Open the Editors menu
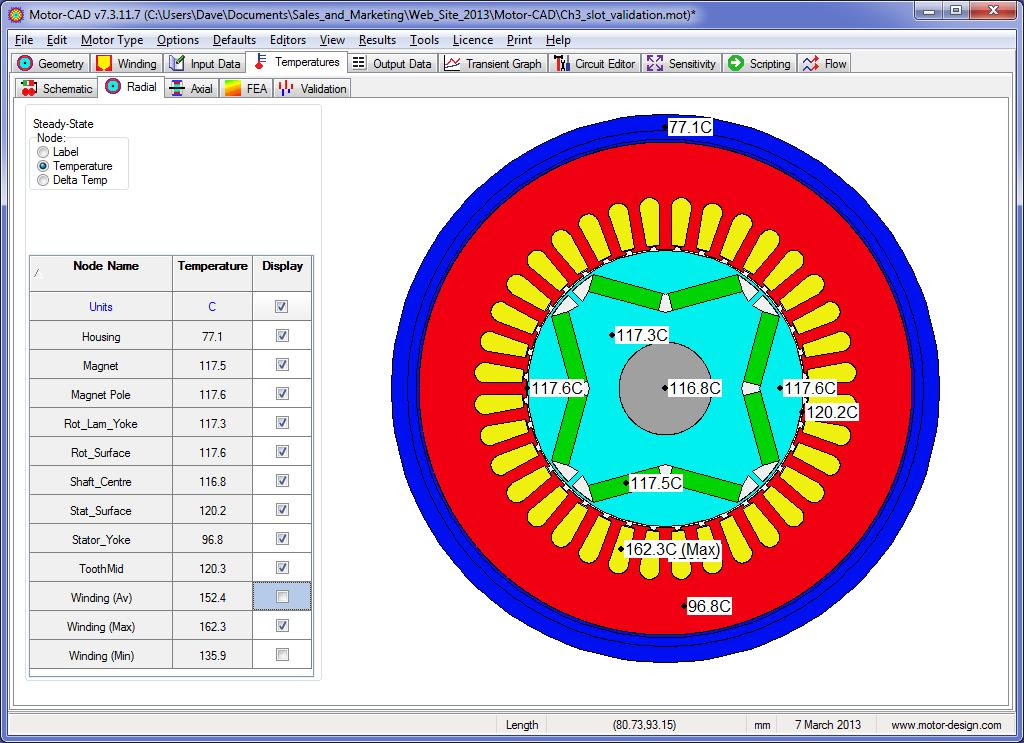1024x743 pixels. pyautogui.click(x=287, y=40)
